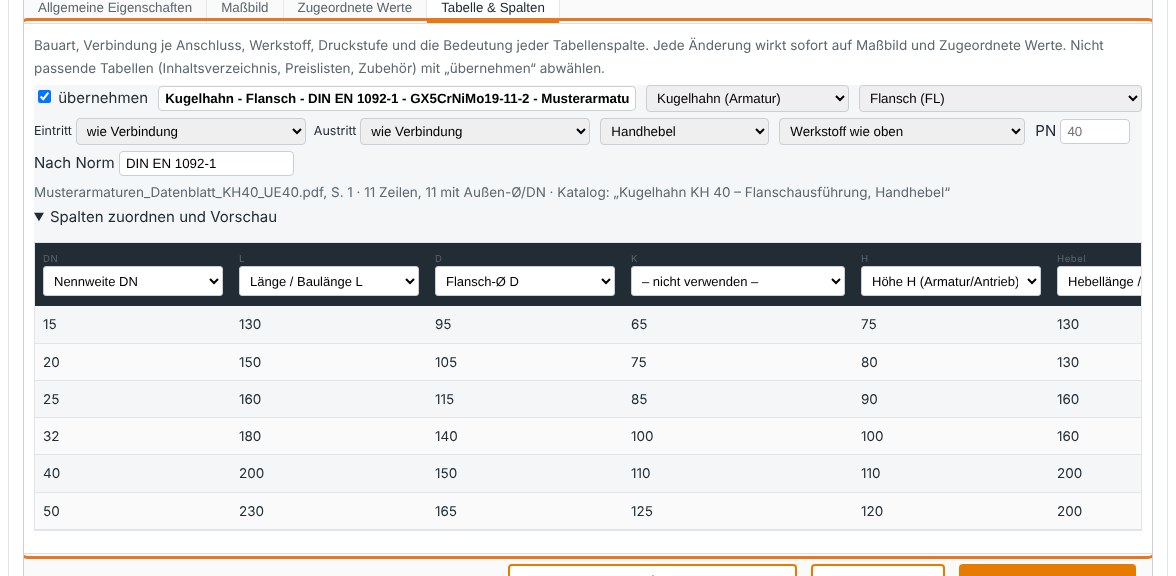Open the Hebellänge column dropdown
Image resolution: width=1176 pixels, height=576 pixels.
1099,281
